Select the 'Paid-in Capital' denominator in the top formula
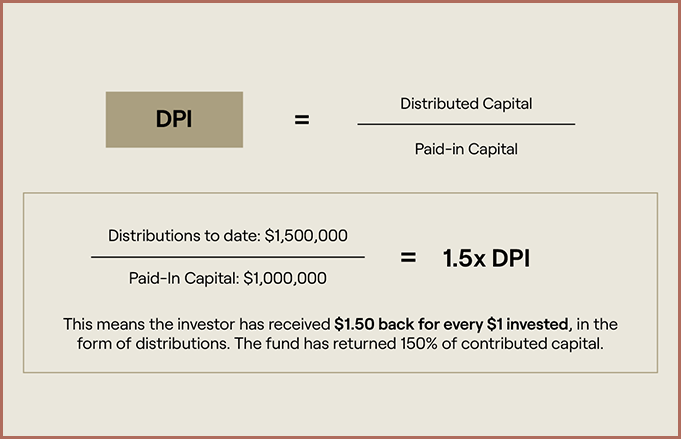Screen dimensions: 681x439 pos(466,148)
